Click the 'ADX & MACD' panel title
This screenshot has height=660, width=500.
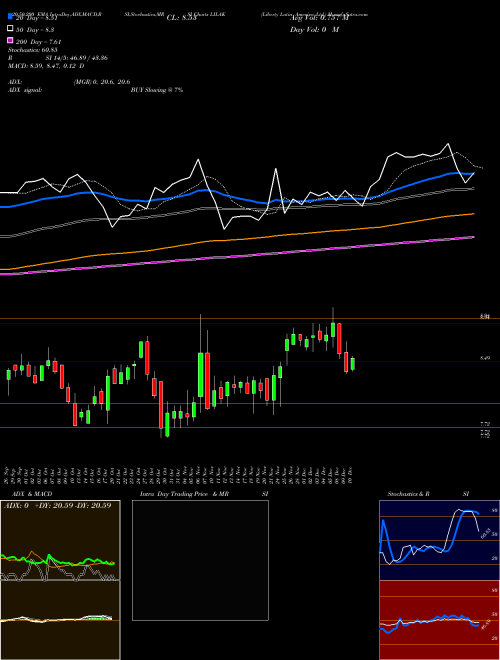tap(32, 494)
